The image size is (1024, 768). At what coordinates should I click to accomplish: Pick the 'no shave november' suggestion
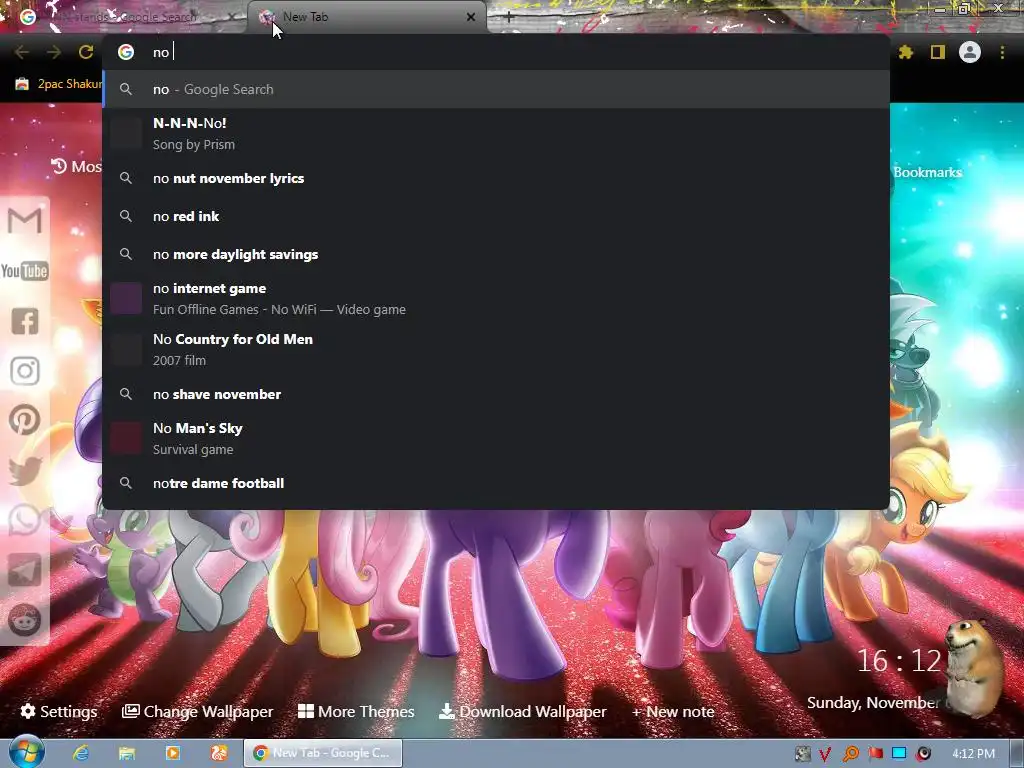[496, 394]
